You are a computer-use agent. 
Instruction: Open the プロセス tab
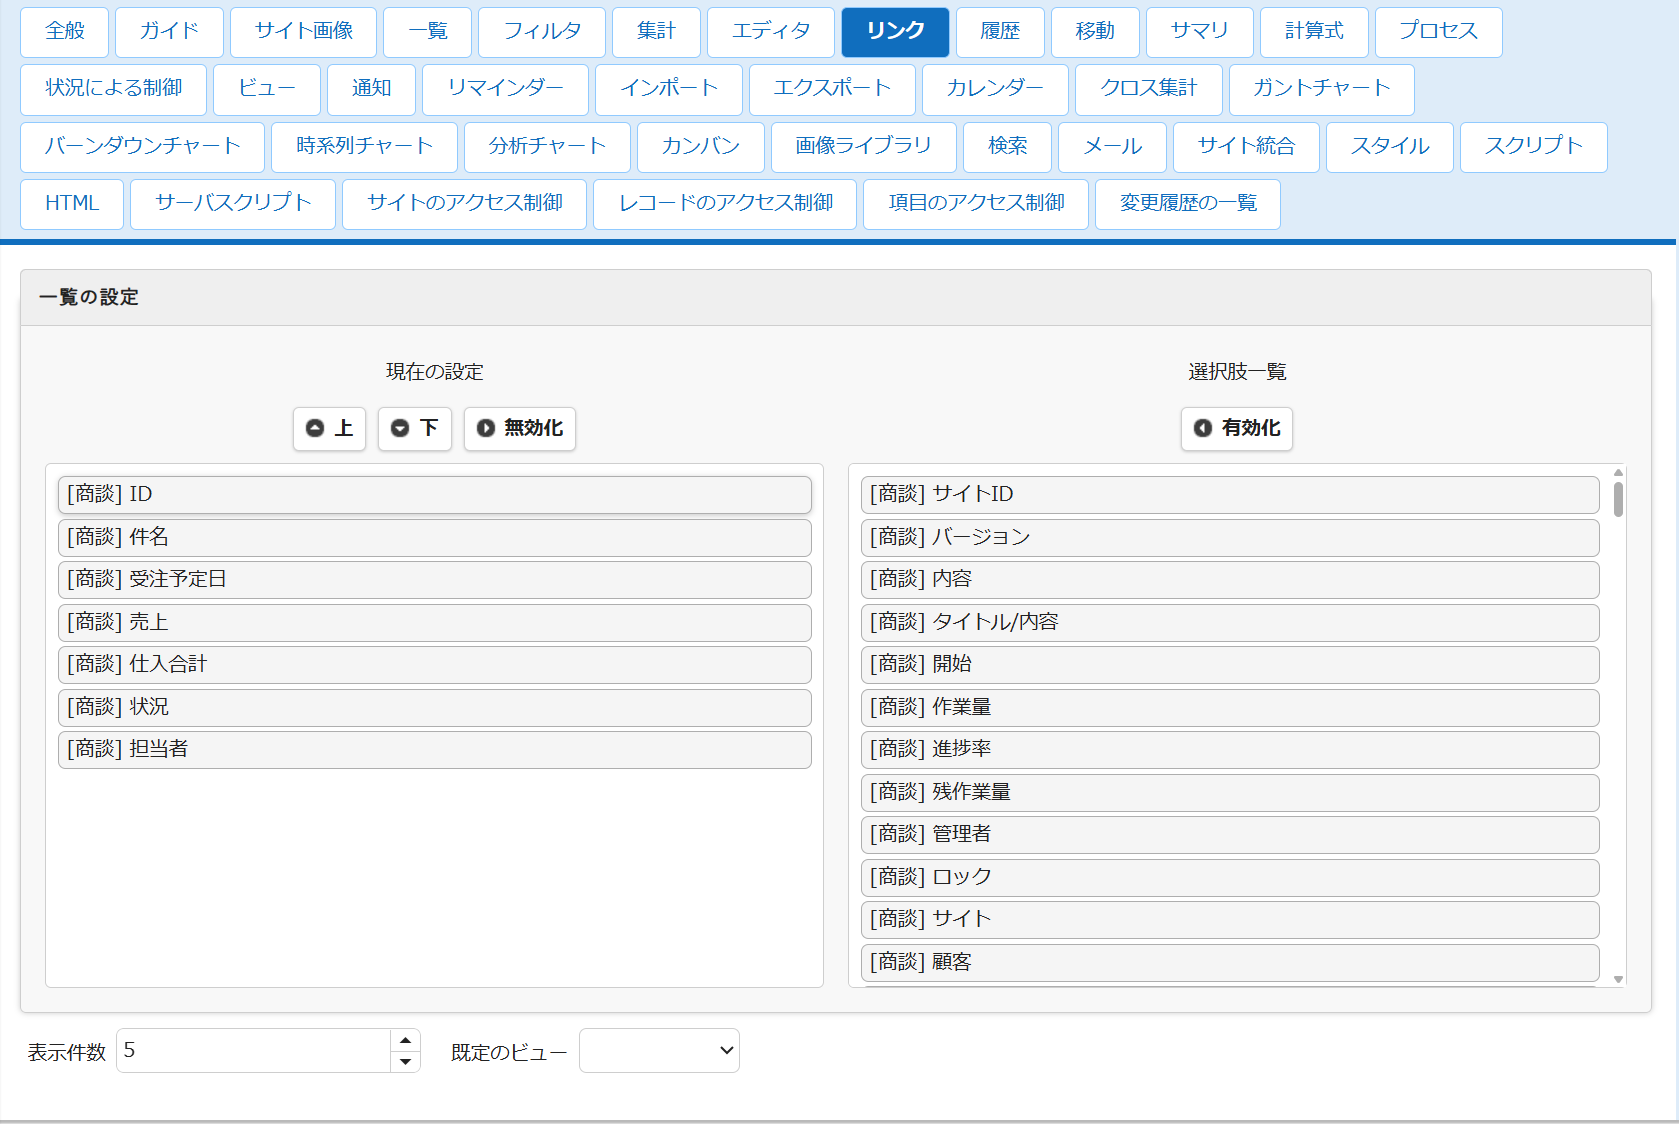(1438, 32)
